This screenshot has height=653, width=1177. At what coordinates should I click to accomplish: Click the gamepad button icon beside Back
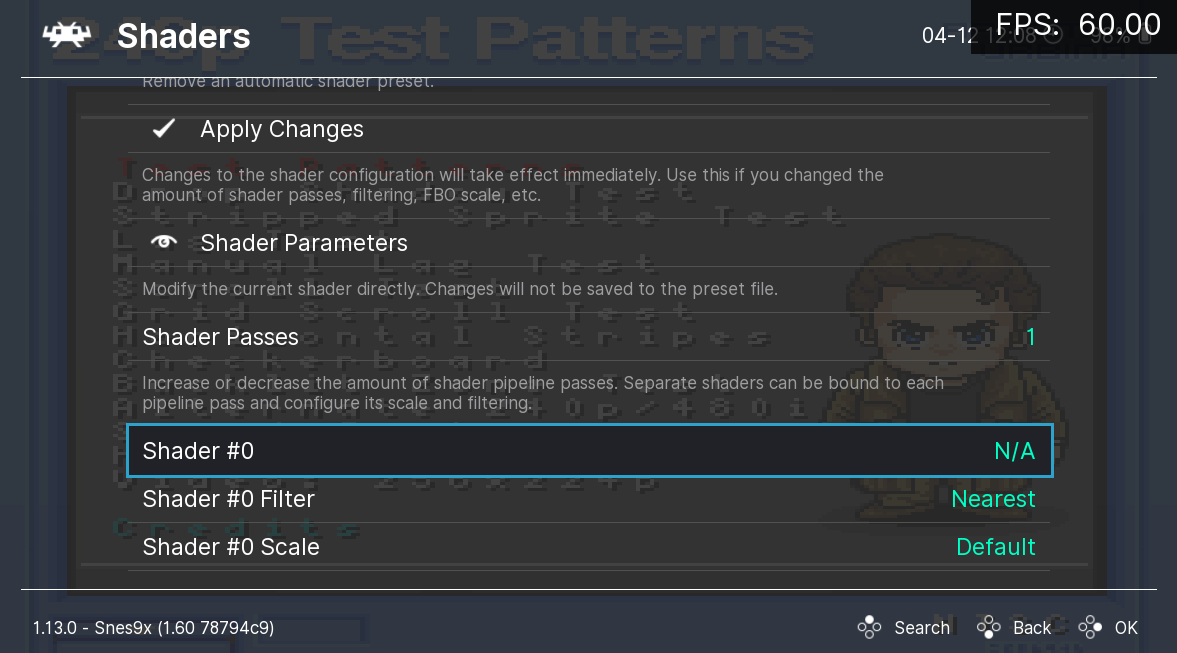(988, 627)
